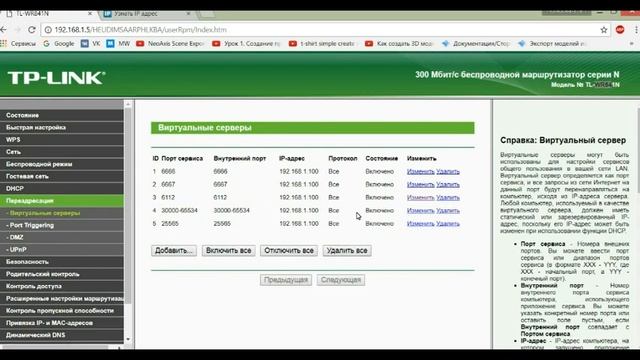Viewport: 640px width, 360px height.
Task: Open the NeoAxis Scene Export bookmark
Action: coord(170,43)
